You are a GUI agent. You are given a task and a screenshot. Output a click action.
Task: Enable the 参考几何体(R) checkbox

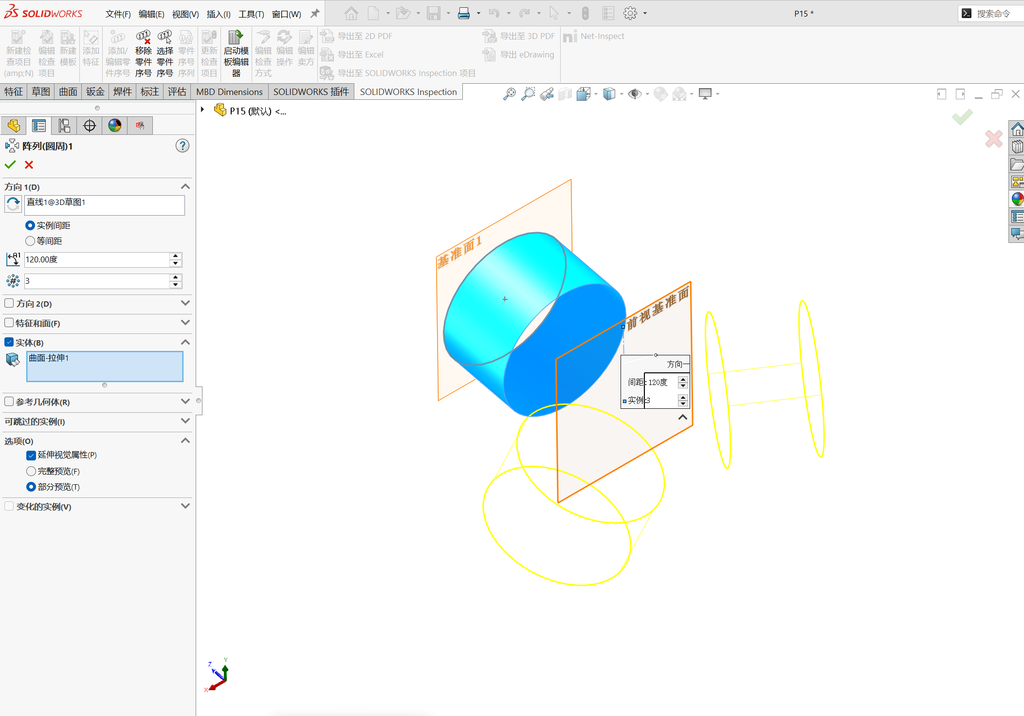point(9,402)
